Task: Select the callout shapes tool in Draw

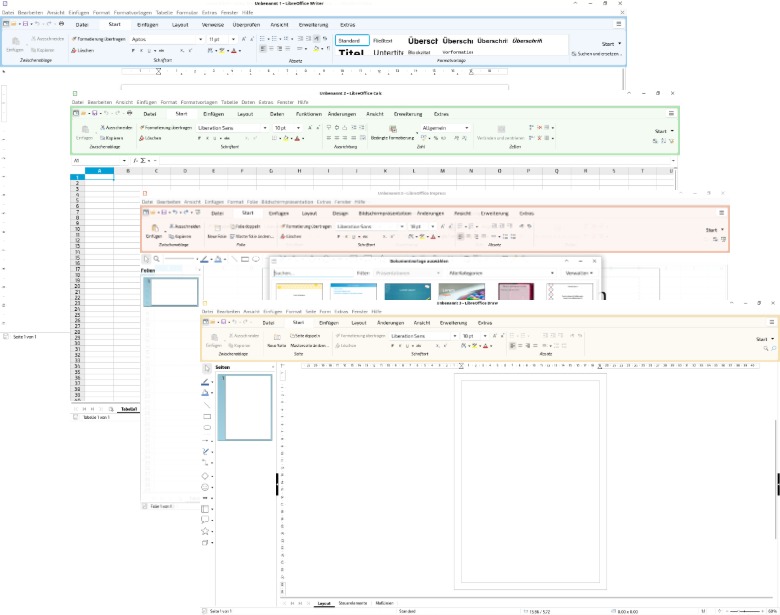Action: click(x=205, y=519)
